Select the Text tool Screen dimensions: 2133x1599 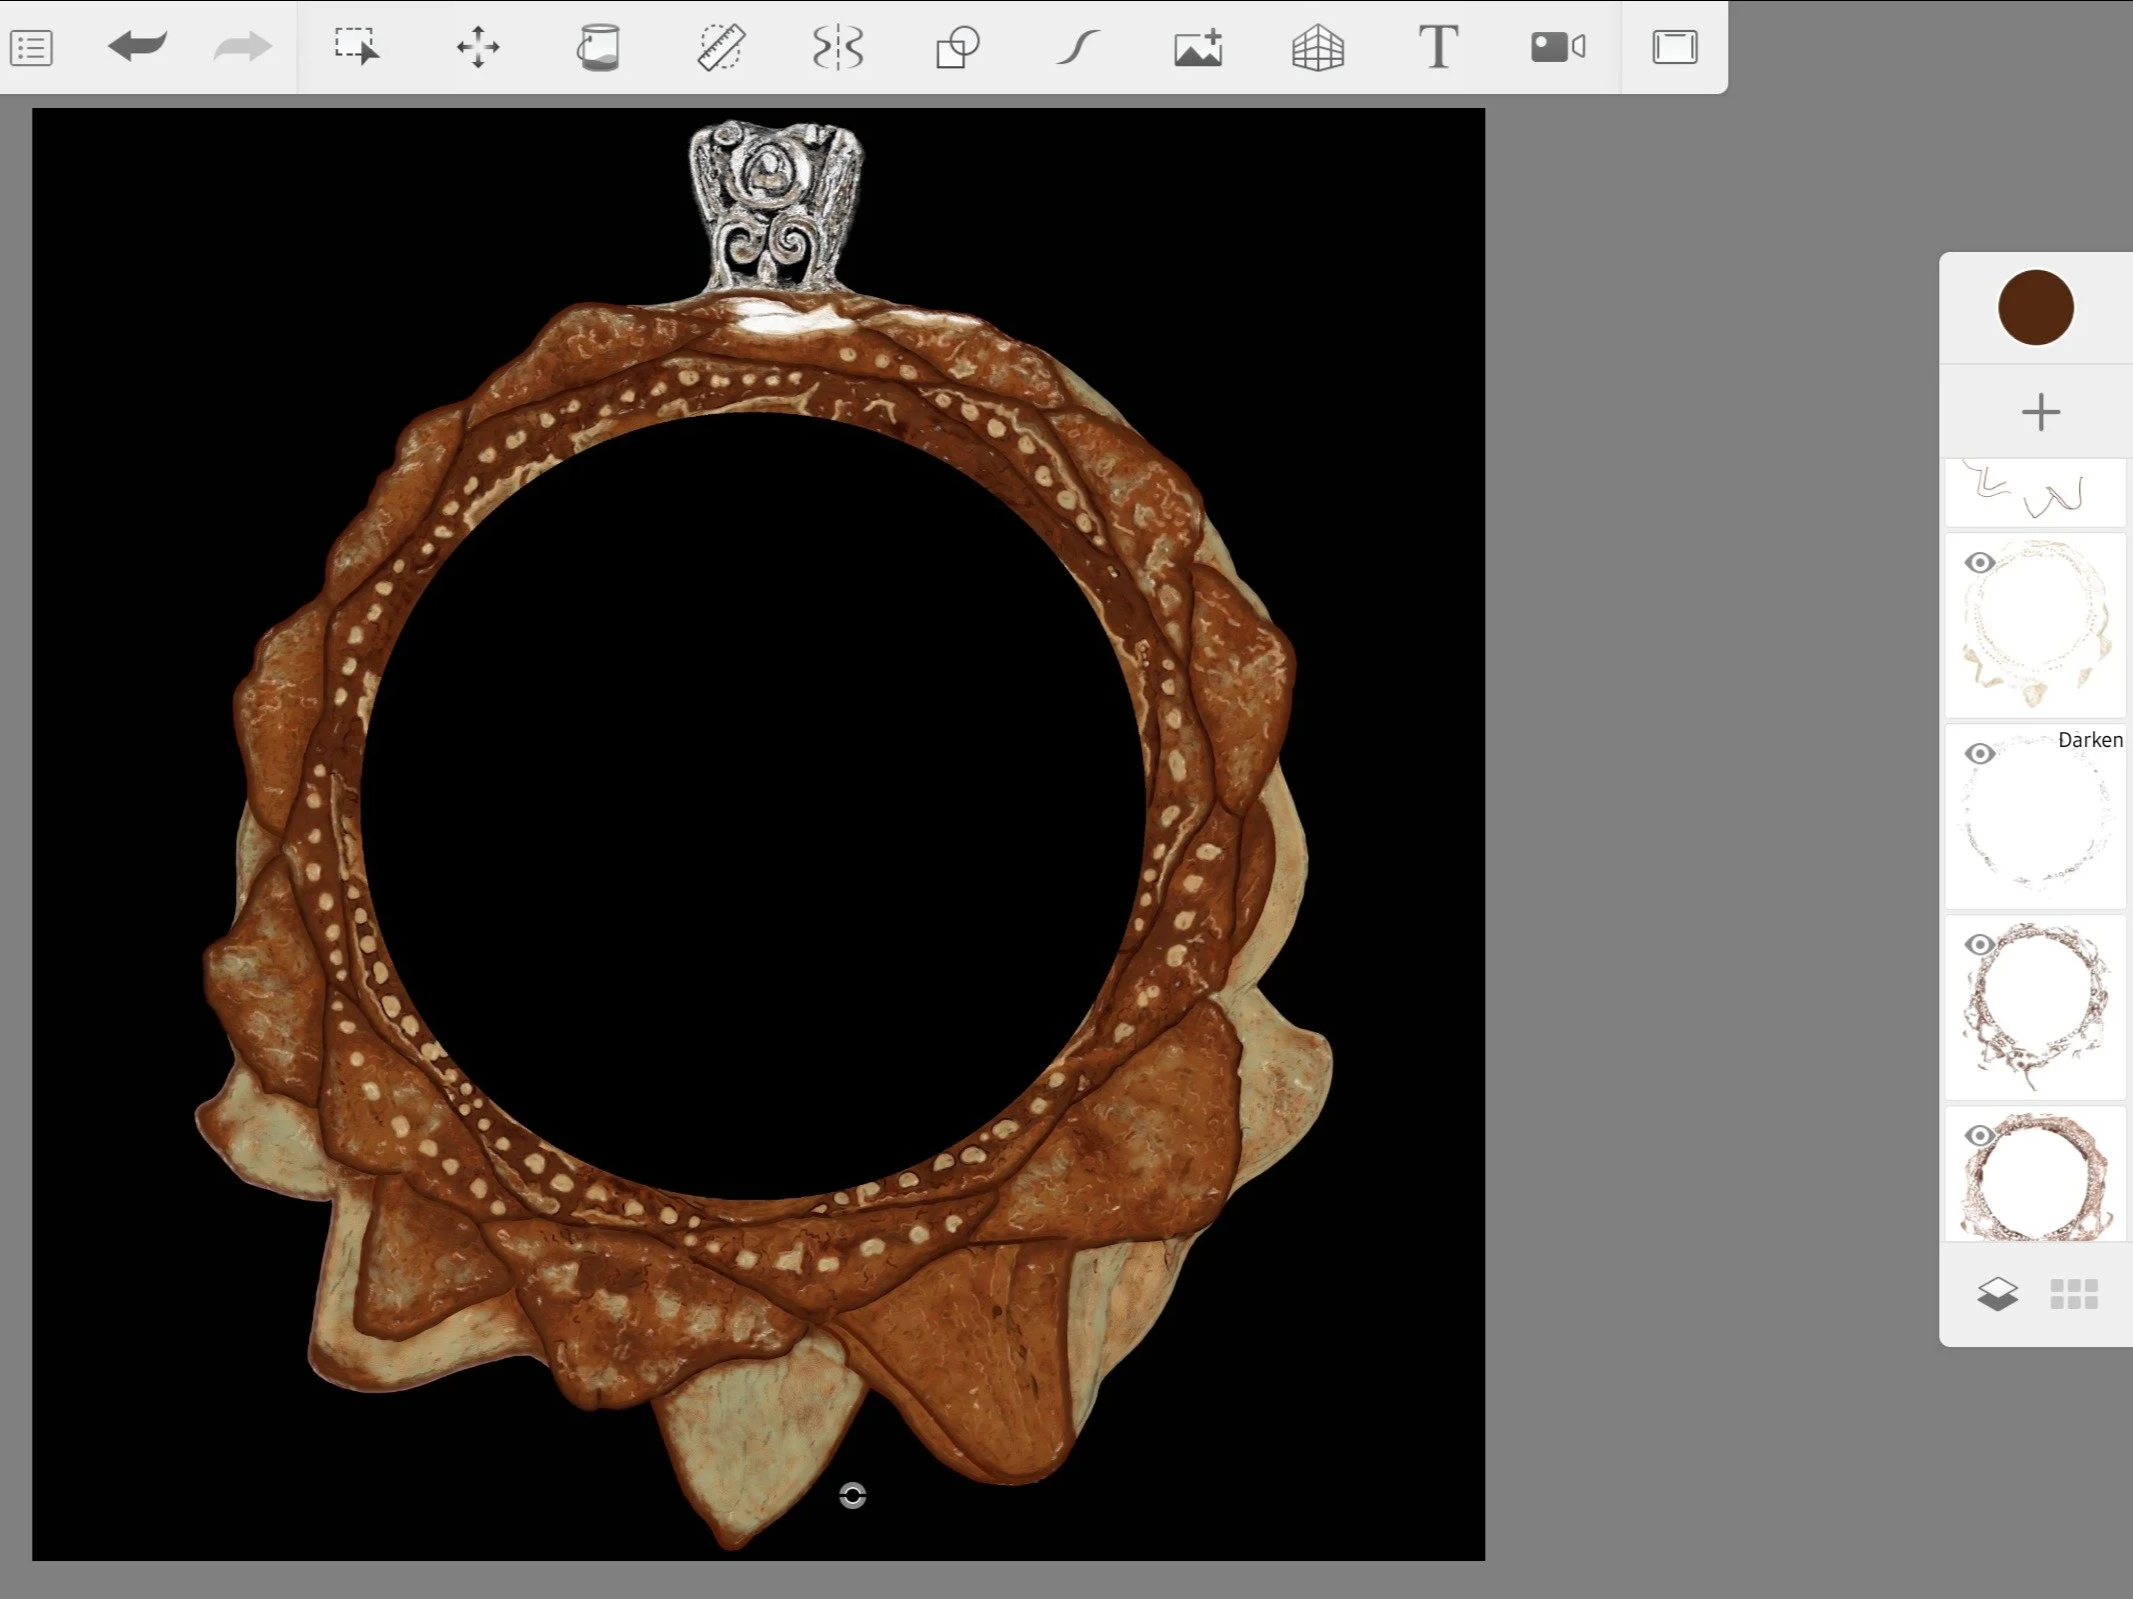(x=1438, y=47)
